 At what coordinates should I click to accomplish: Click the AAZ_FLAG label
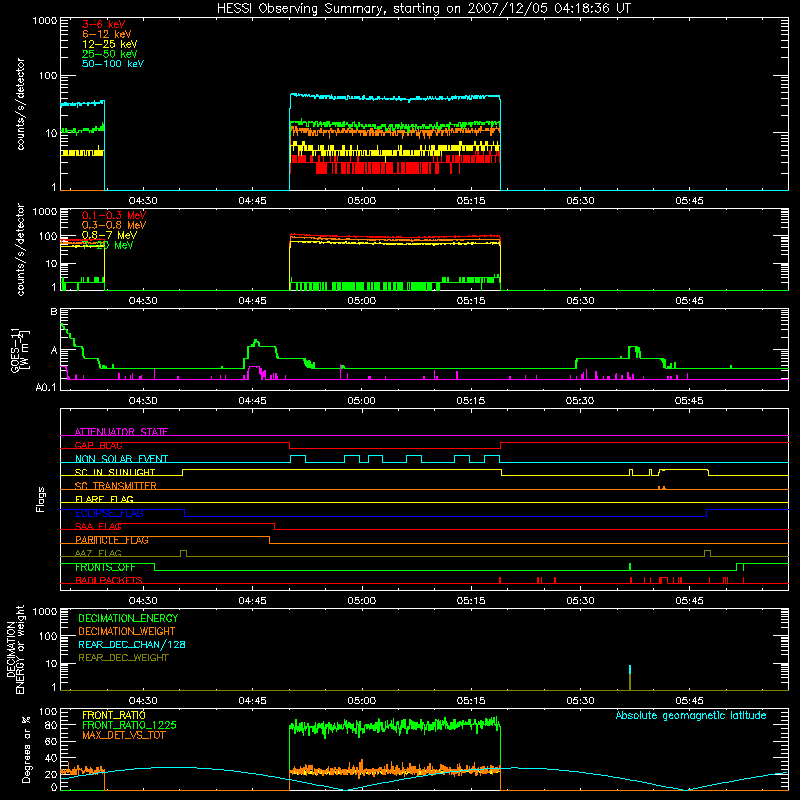point(98,553)
